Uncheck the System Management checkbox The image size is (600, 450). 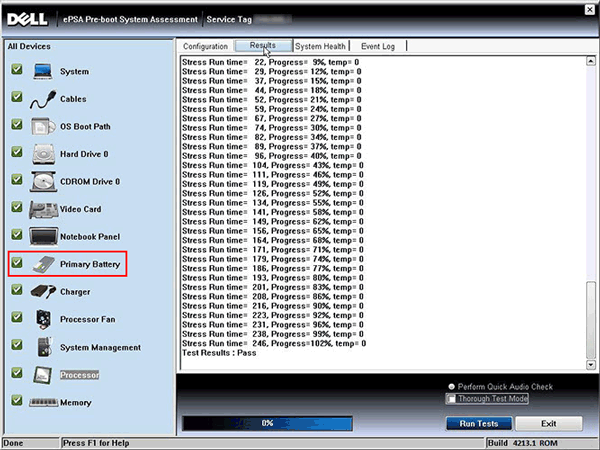pos(16,345)
